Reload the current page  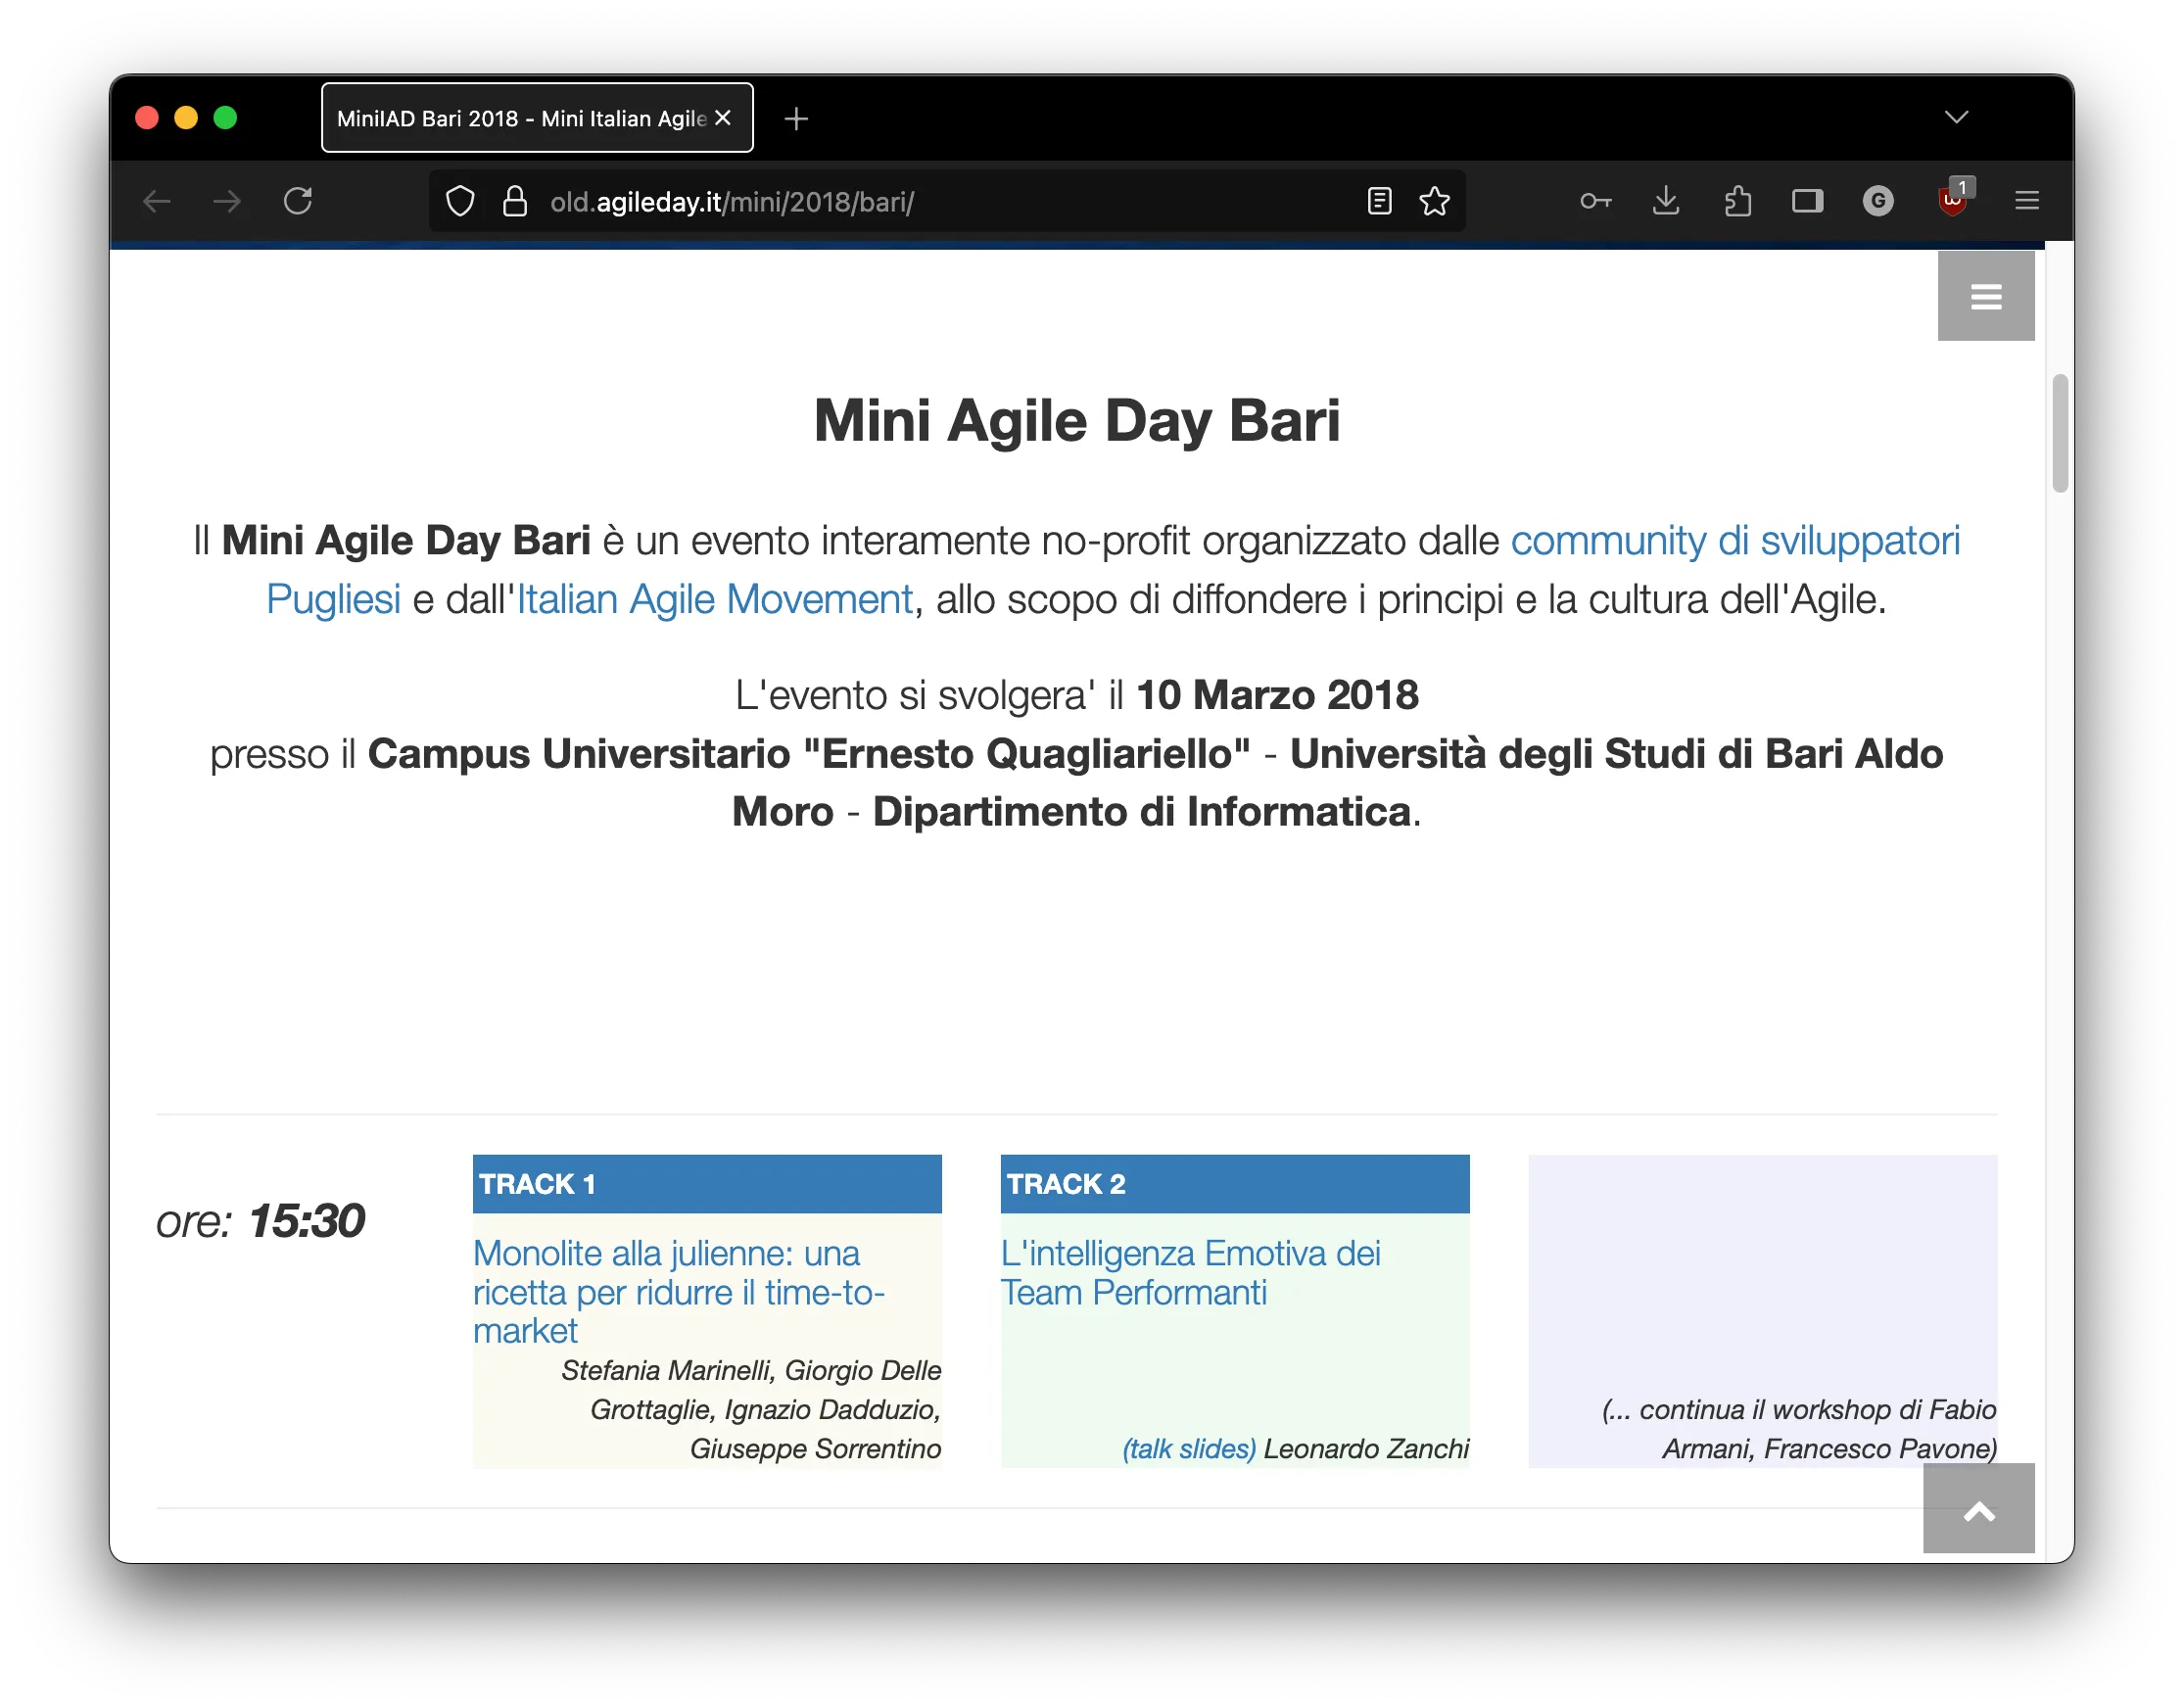coord(297,201)
